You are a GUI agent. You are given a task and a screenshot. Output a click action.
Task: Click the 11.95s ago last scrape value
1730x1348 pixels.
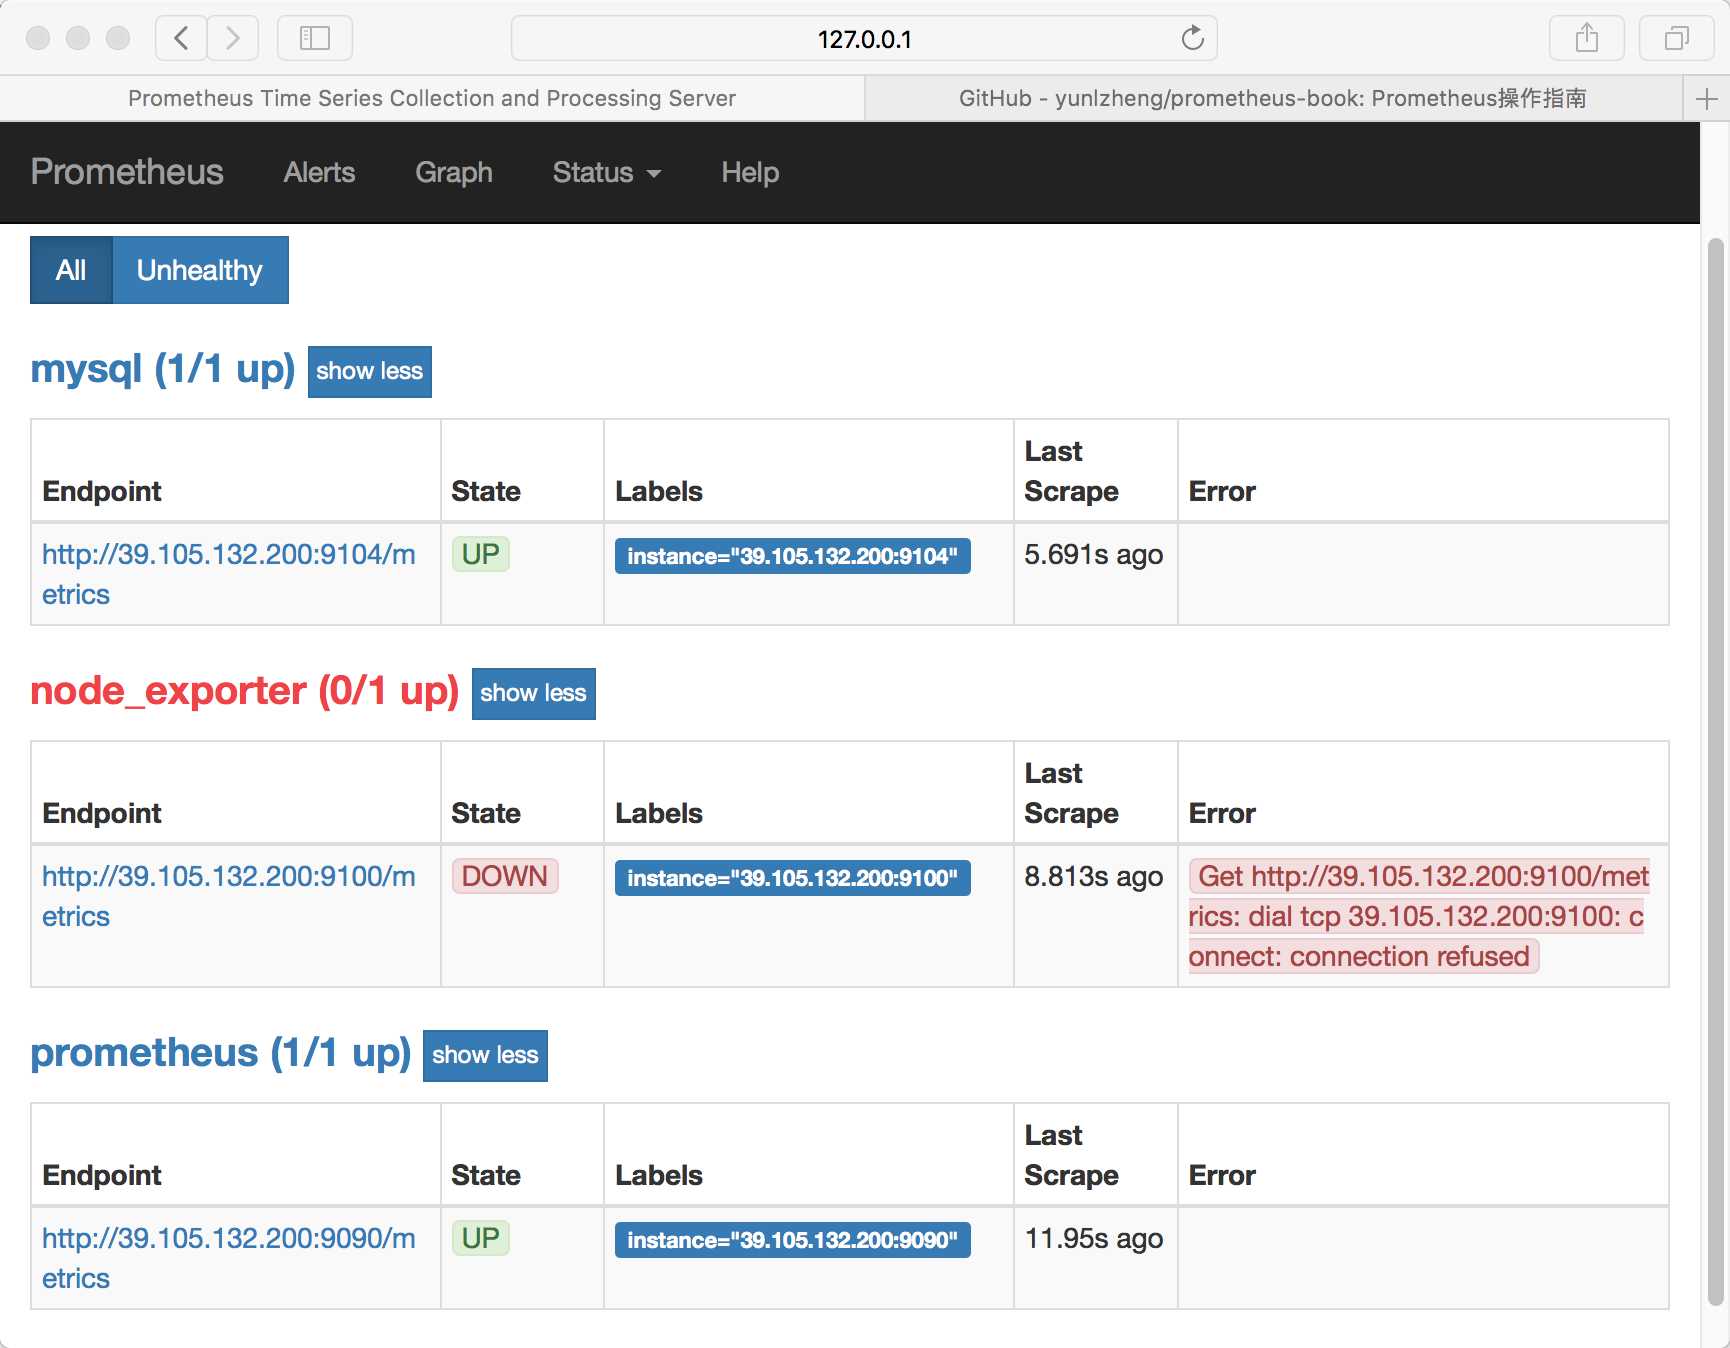point(1094,1238)
